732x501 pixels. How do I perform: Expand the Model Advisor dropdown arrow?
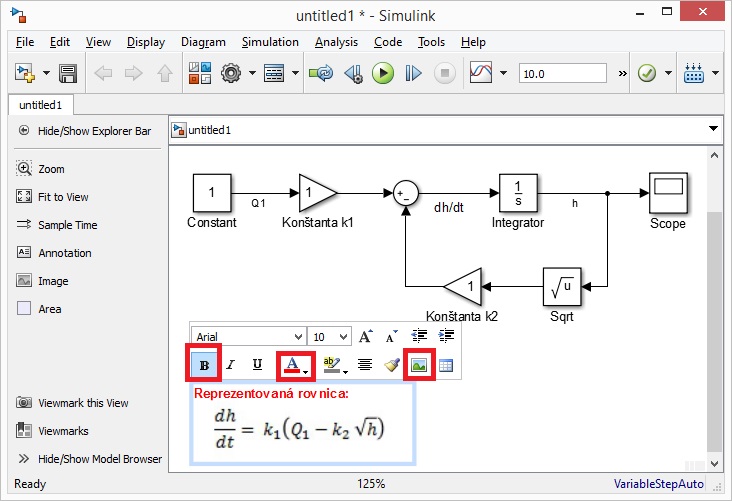(x=668, y=73)
